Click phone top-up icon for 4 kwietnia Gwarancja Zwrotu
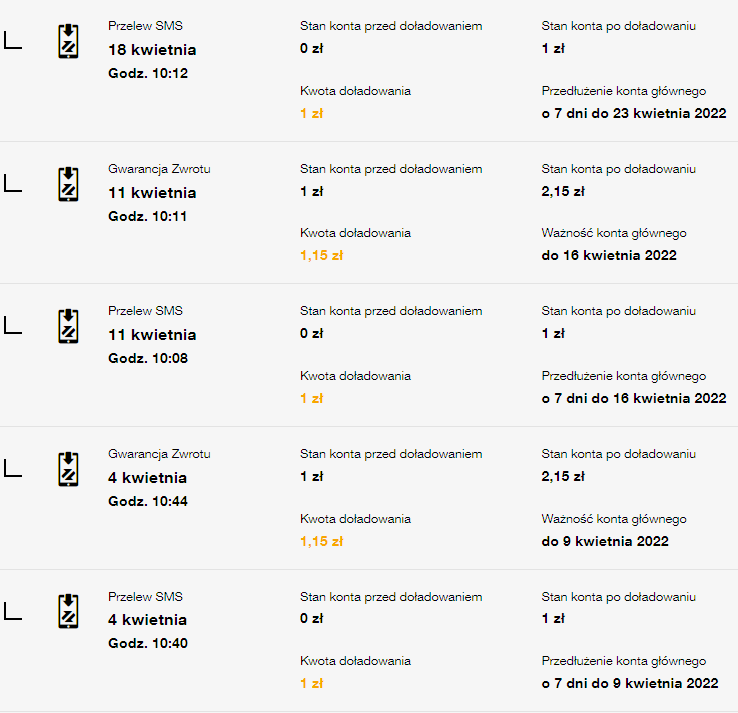The height and width of the screenshot is (713, 738). click(x=68, y=470)
